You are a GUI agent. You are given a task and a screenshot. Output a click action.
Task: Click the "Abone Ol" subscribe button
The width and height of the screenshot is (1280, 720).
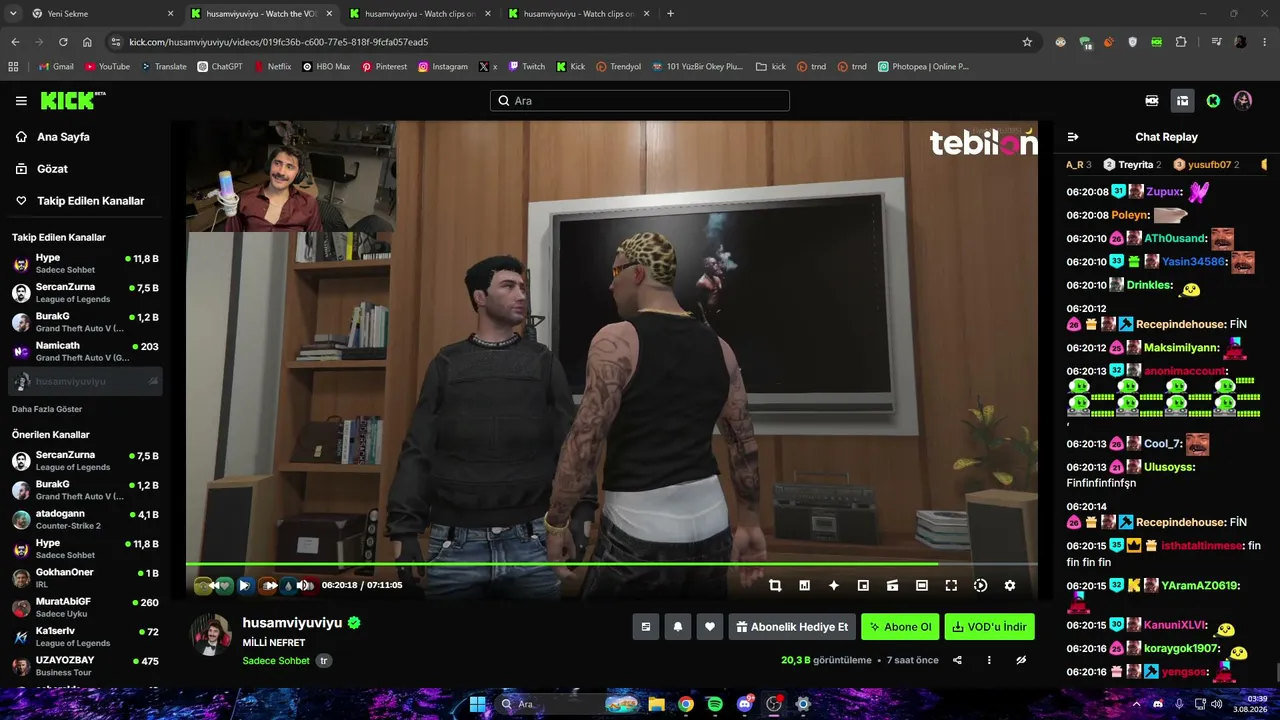(900, 627)
